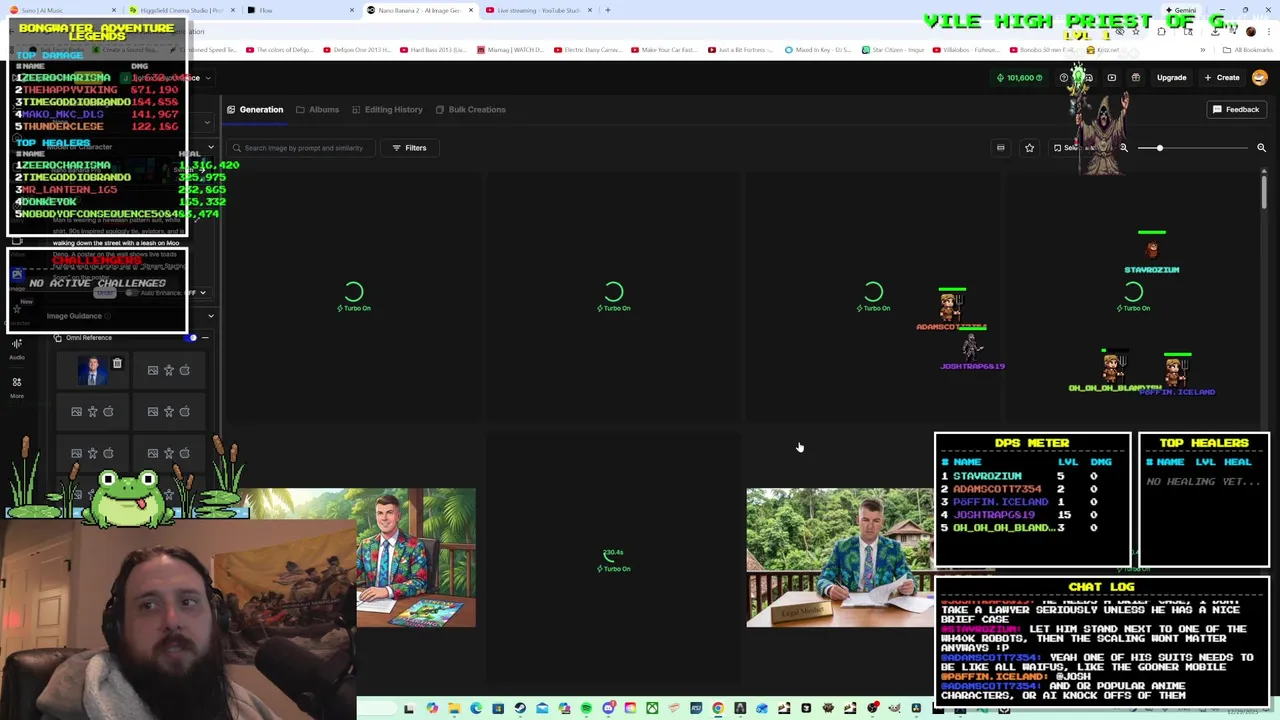Click the zoom in magnifier icon
The height and width of the screenshot is (720, 1280).
pos(1261,148)
